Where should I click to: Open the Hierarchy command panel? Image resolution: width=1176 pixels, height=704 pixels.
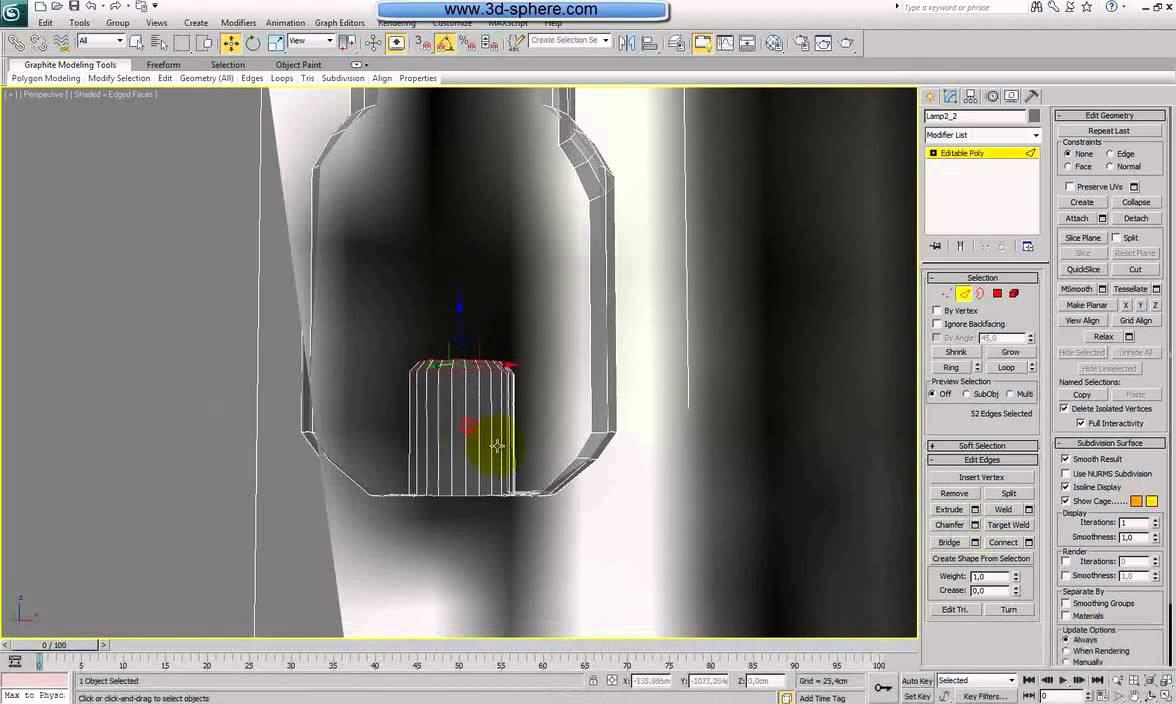(971, 96)
